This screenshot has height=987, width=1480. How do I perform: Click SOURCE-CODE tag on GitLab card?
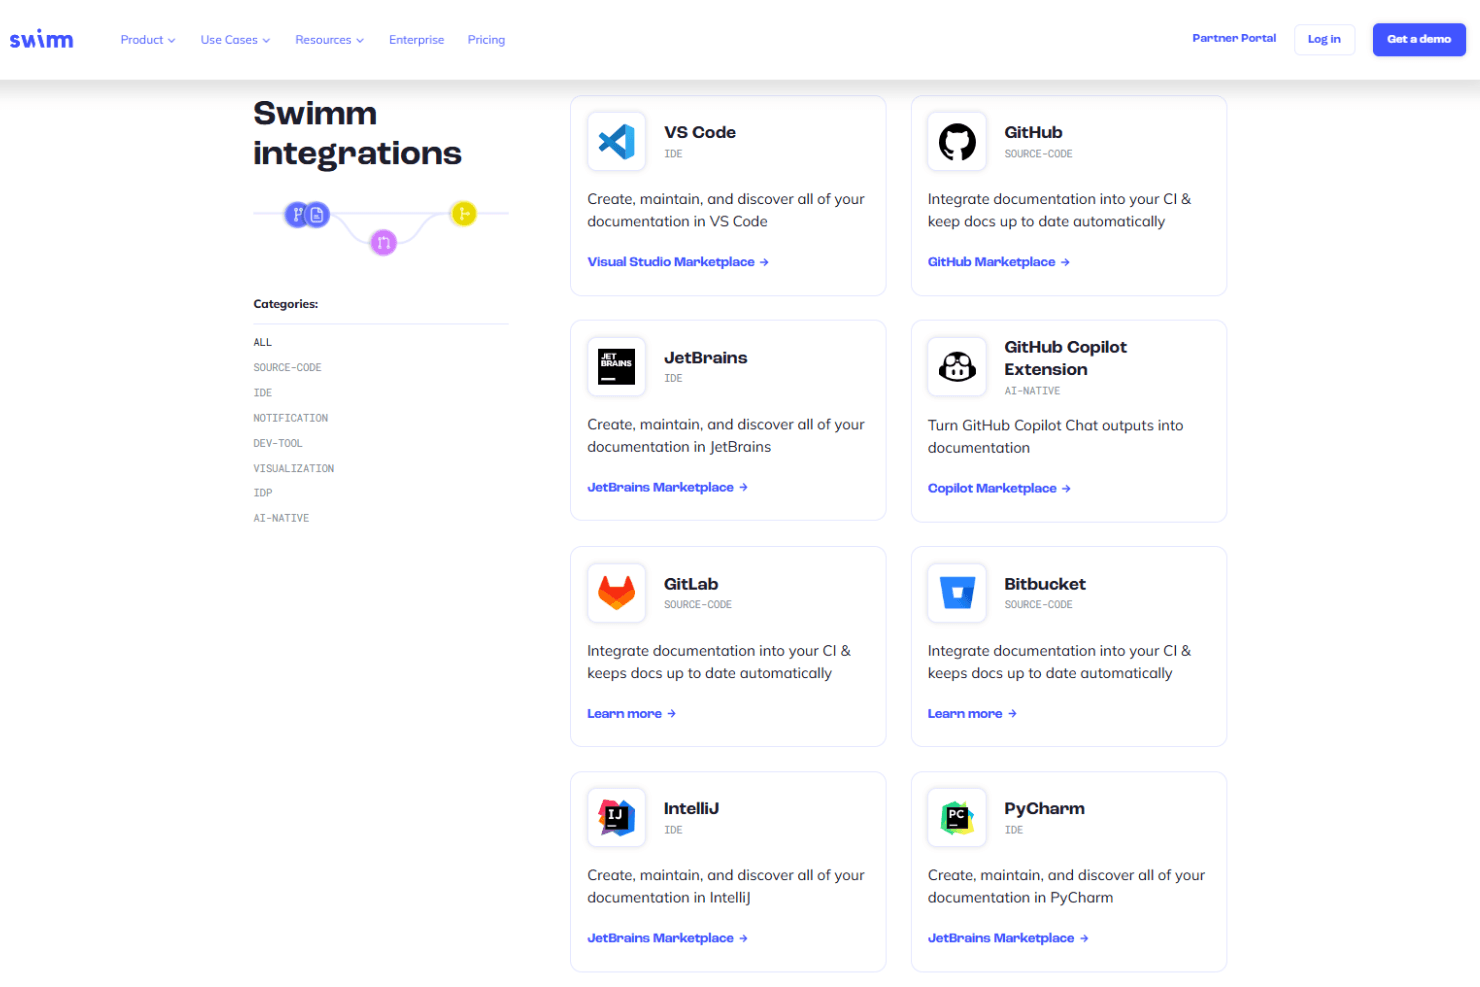698,605
